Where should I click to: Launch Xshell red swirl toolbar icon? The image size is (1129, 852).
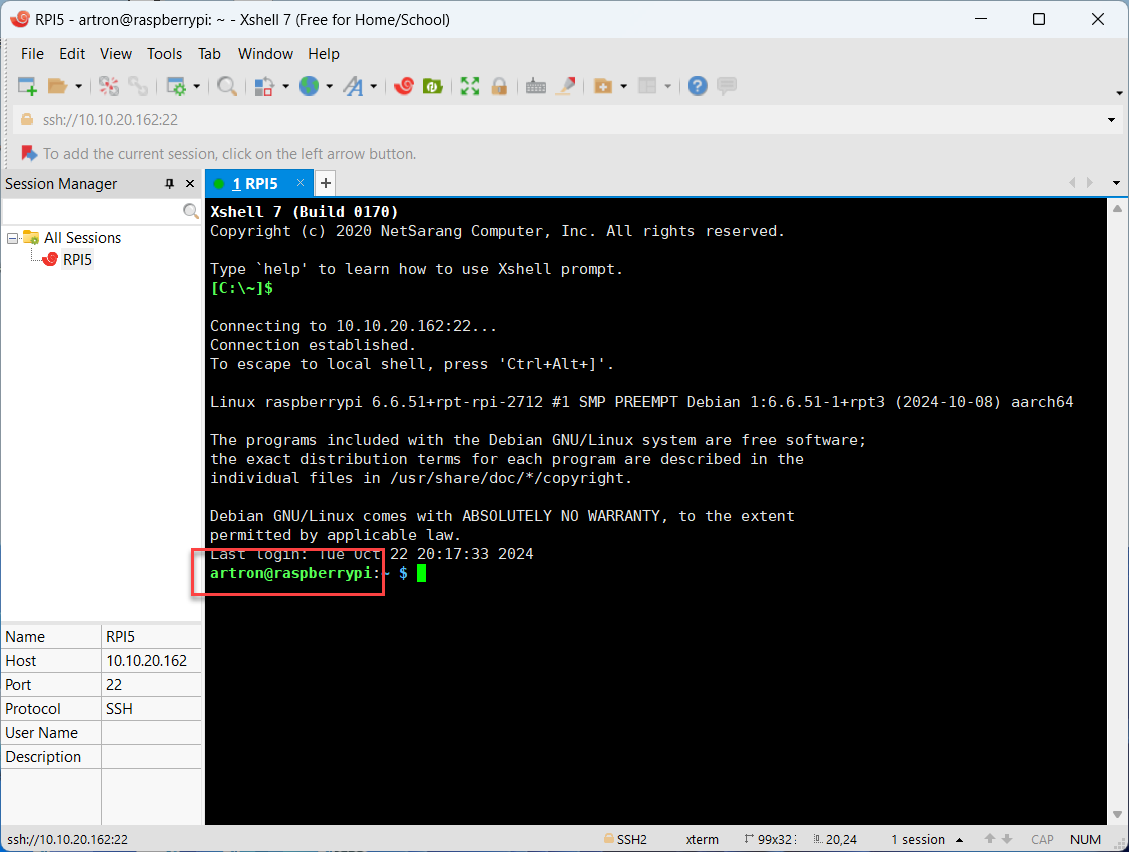404,86
